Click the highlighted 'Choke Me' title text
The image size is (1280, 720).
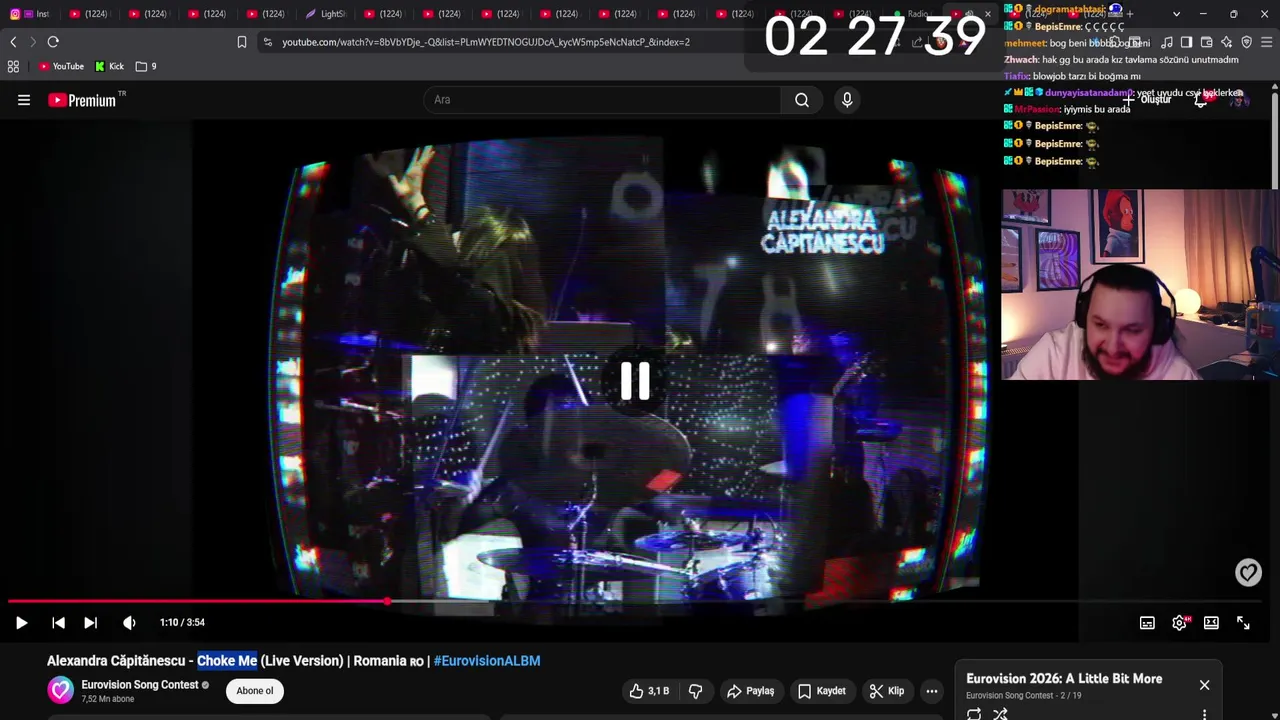227,661
